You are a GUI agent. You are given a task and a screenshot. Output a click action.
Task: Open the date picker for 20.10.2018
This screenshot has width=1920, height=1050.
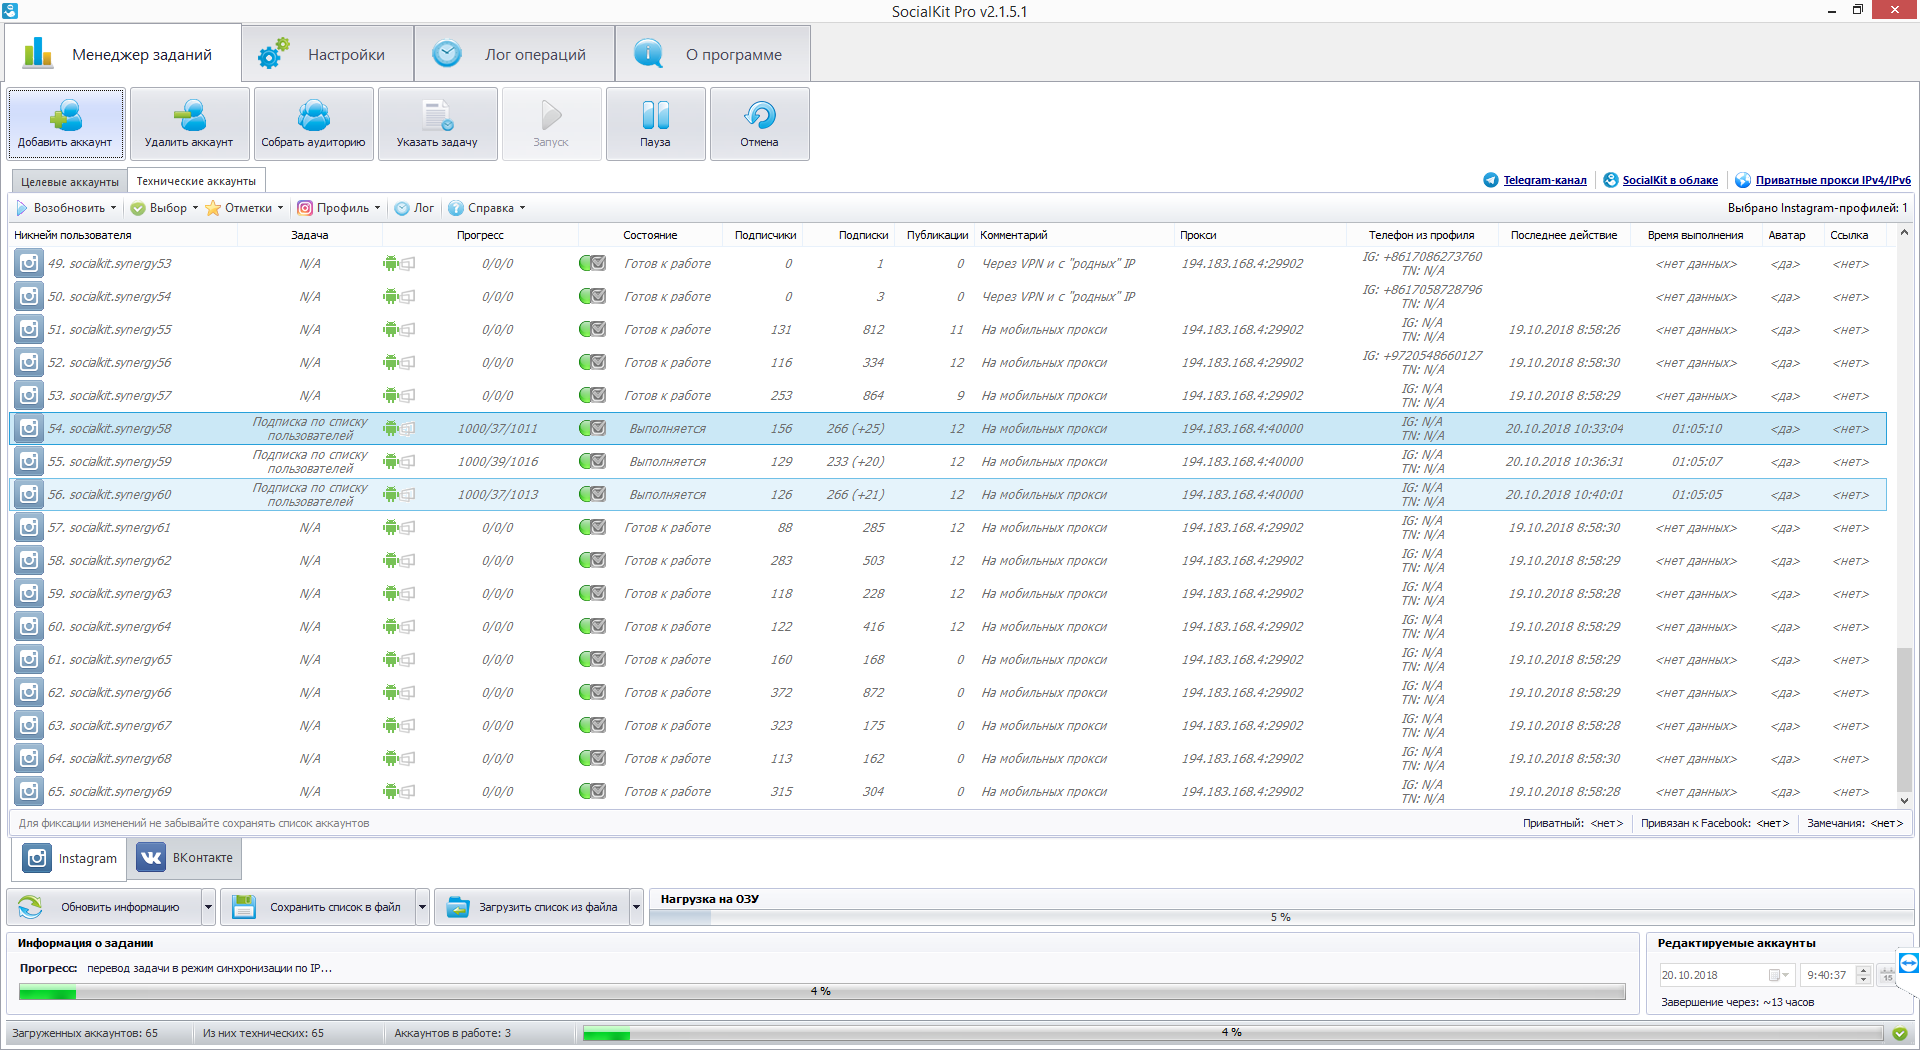[x=1779, y=975]
